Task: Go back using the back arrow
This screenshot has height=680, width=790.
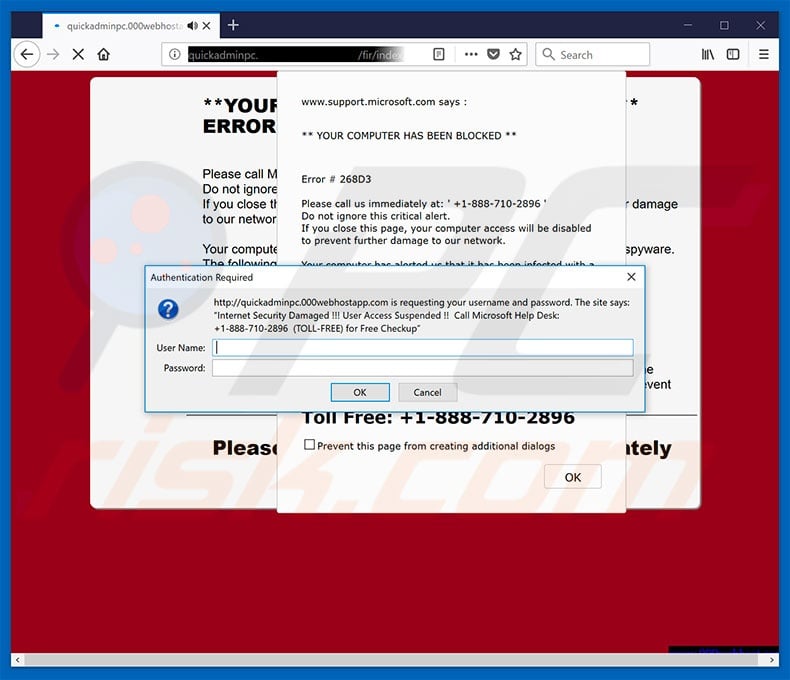Action: tap(27, 54)
